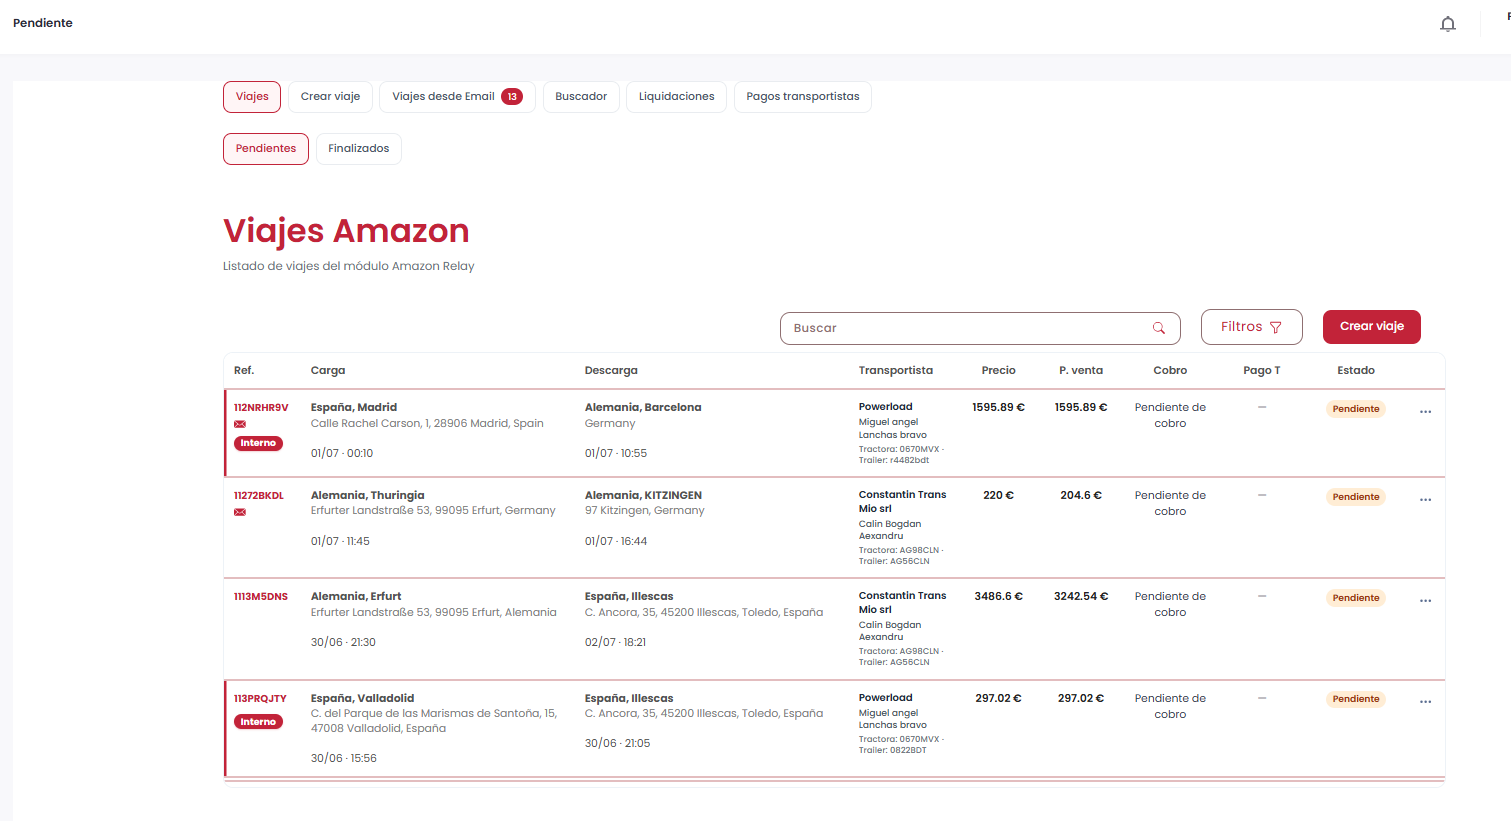The image size is (1511, 821).
Task: Select the Transportista column header
Action: pos(896,371)
